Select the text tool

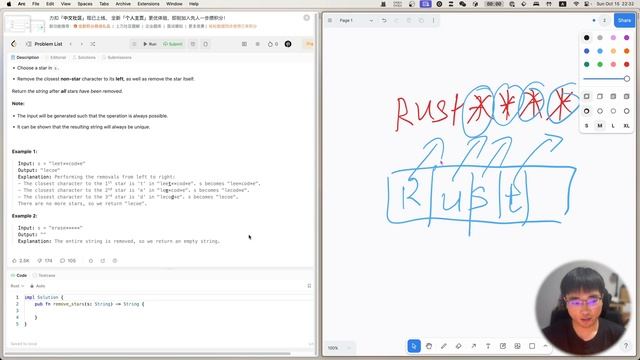coord(488,346)
